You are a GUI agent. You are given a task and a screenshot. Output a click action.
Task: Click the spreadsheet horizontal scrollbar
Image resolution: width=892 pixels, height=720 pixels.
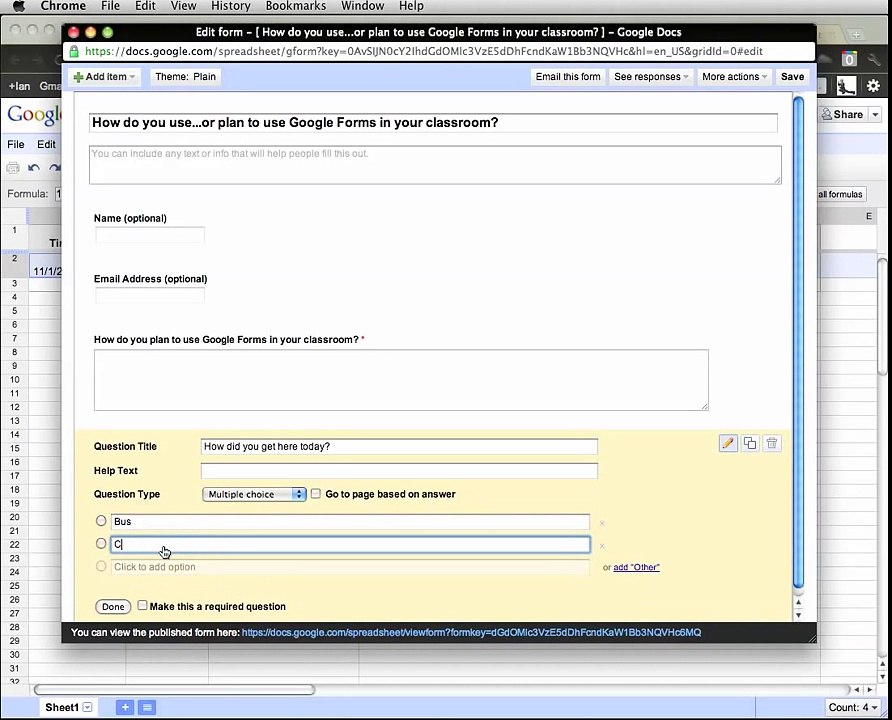click(x=174, y=689)
